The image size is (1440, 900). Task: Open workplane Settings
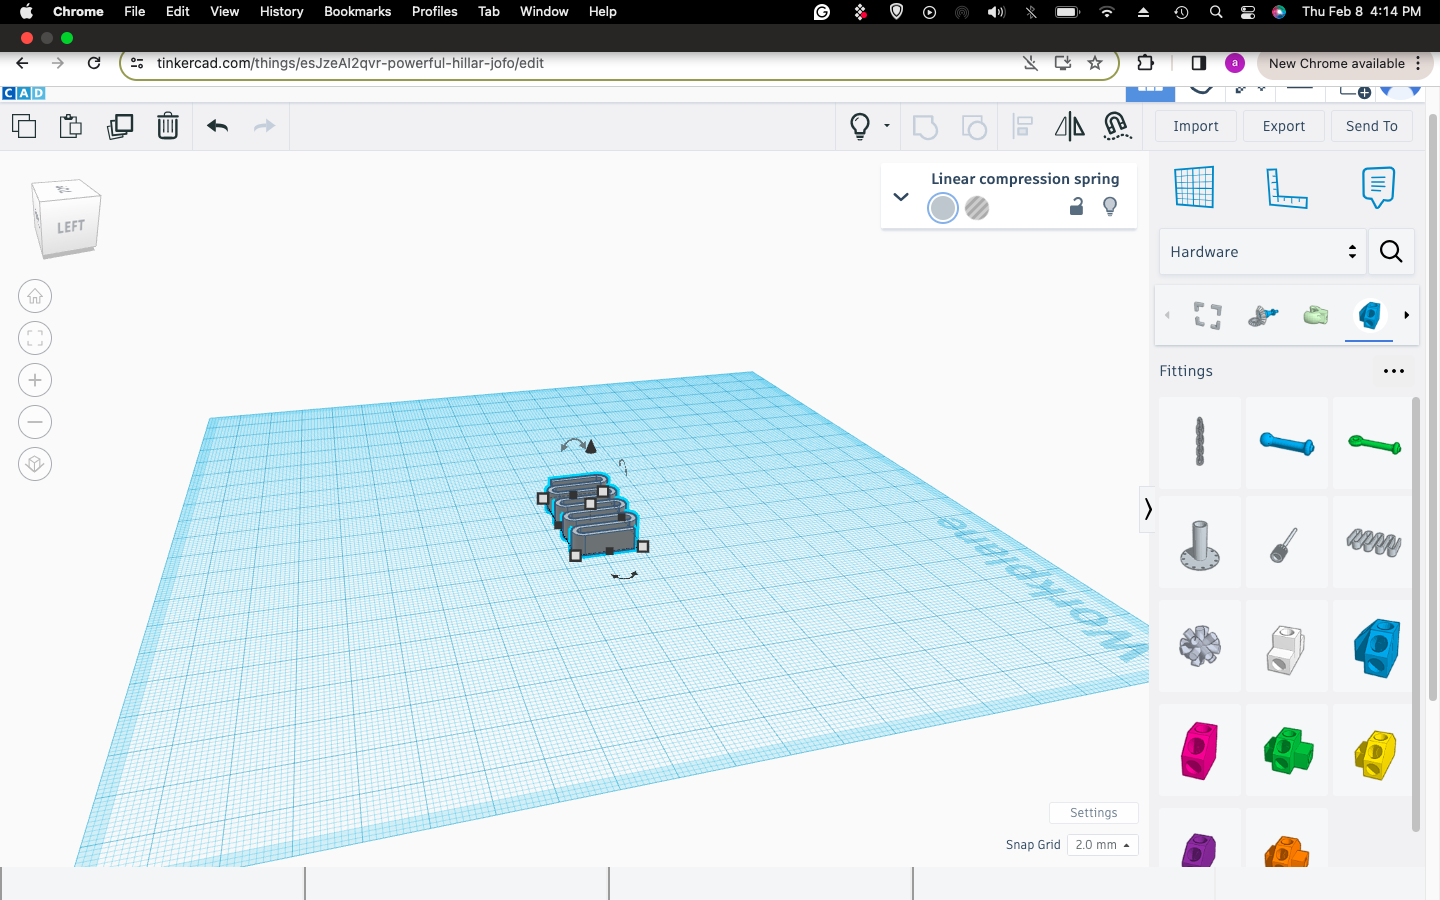(1093, 812)
